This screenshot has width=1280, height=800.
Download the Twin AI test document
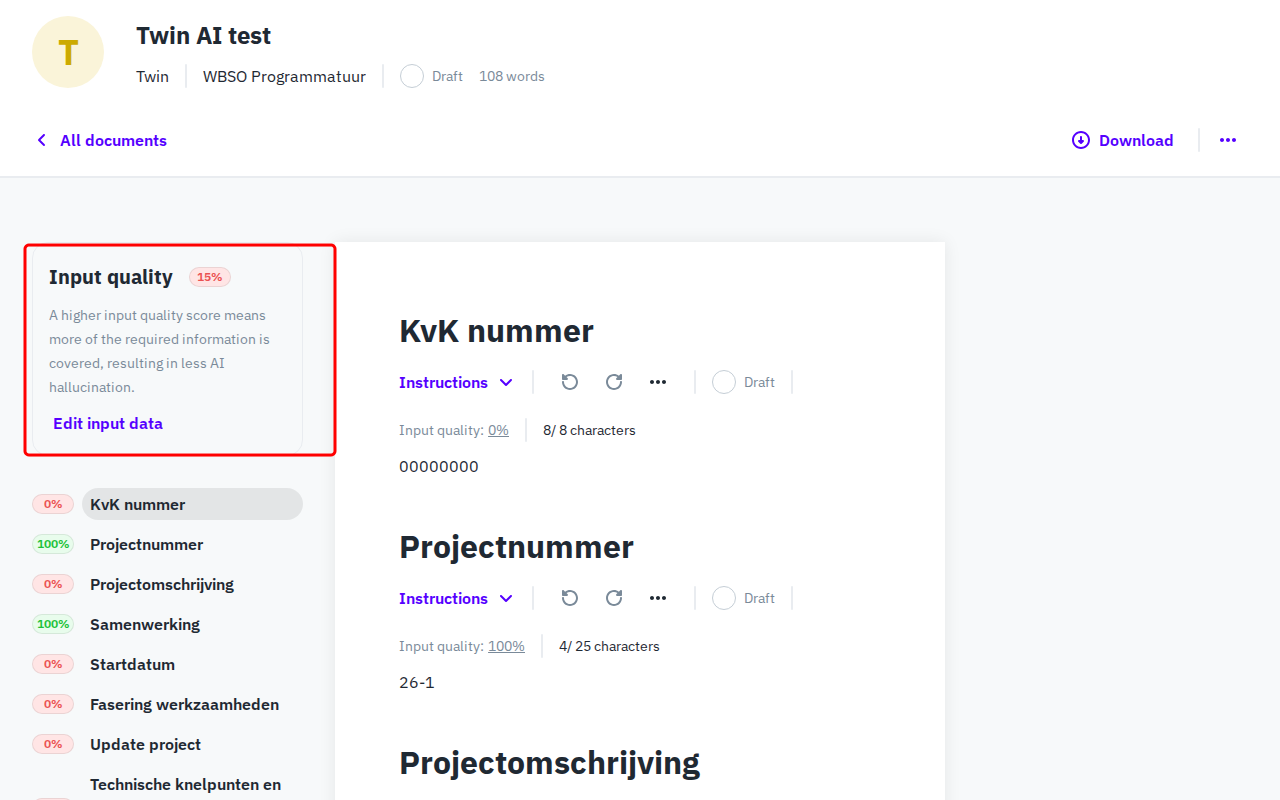(x=1122, y=140)
